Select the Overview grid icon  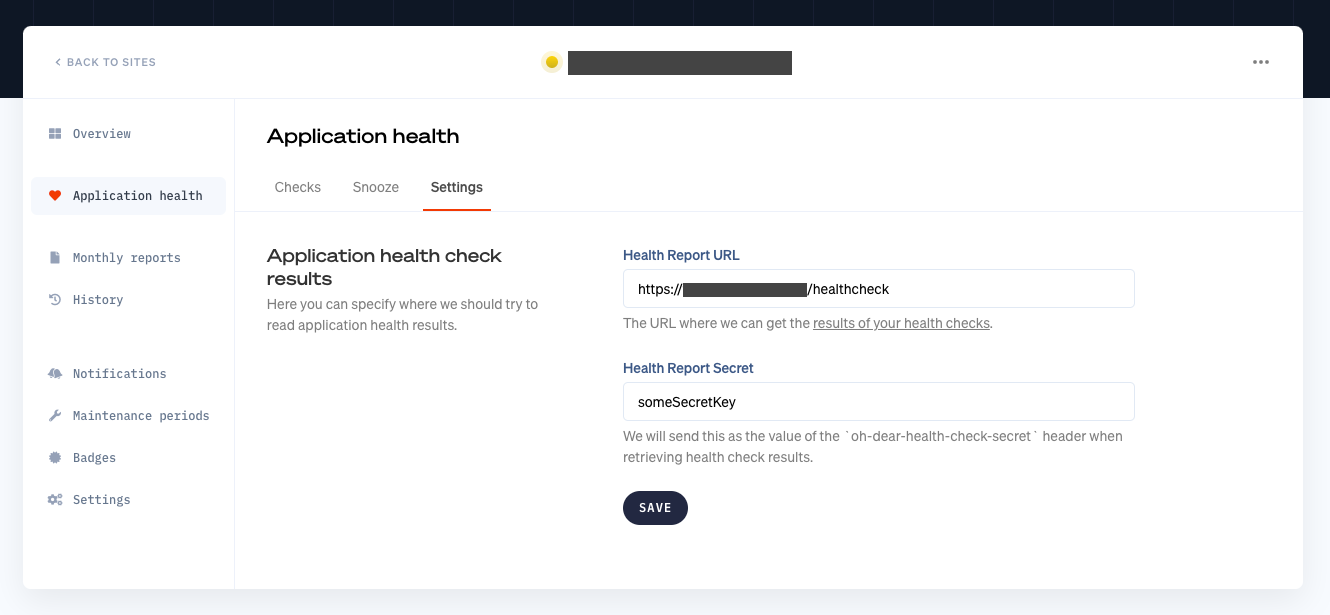(x=55, y=133)
